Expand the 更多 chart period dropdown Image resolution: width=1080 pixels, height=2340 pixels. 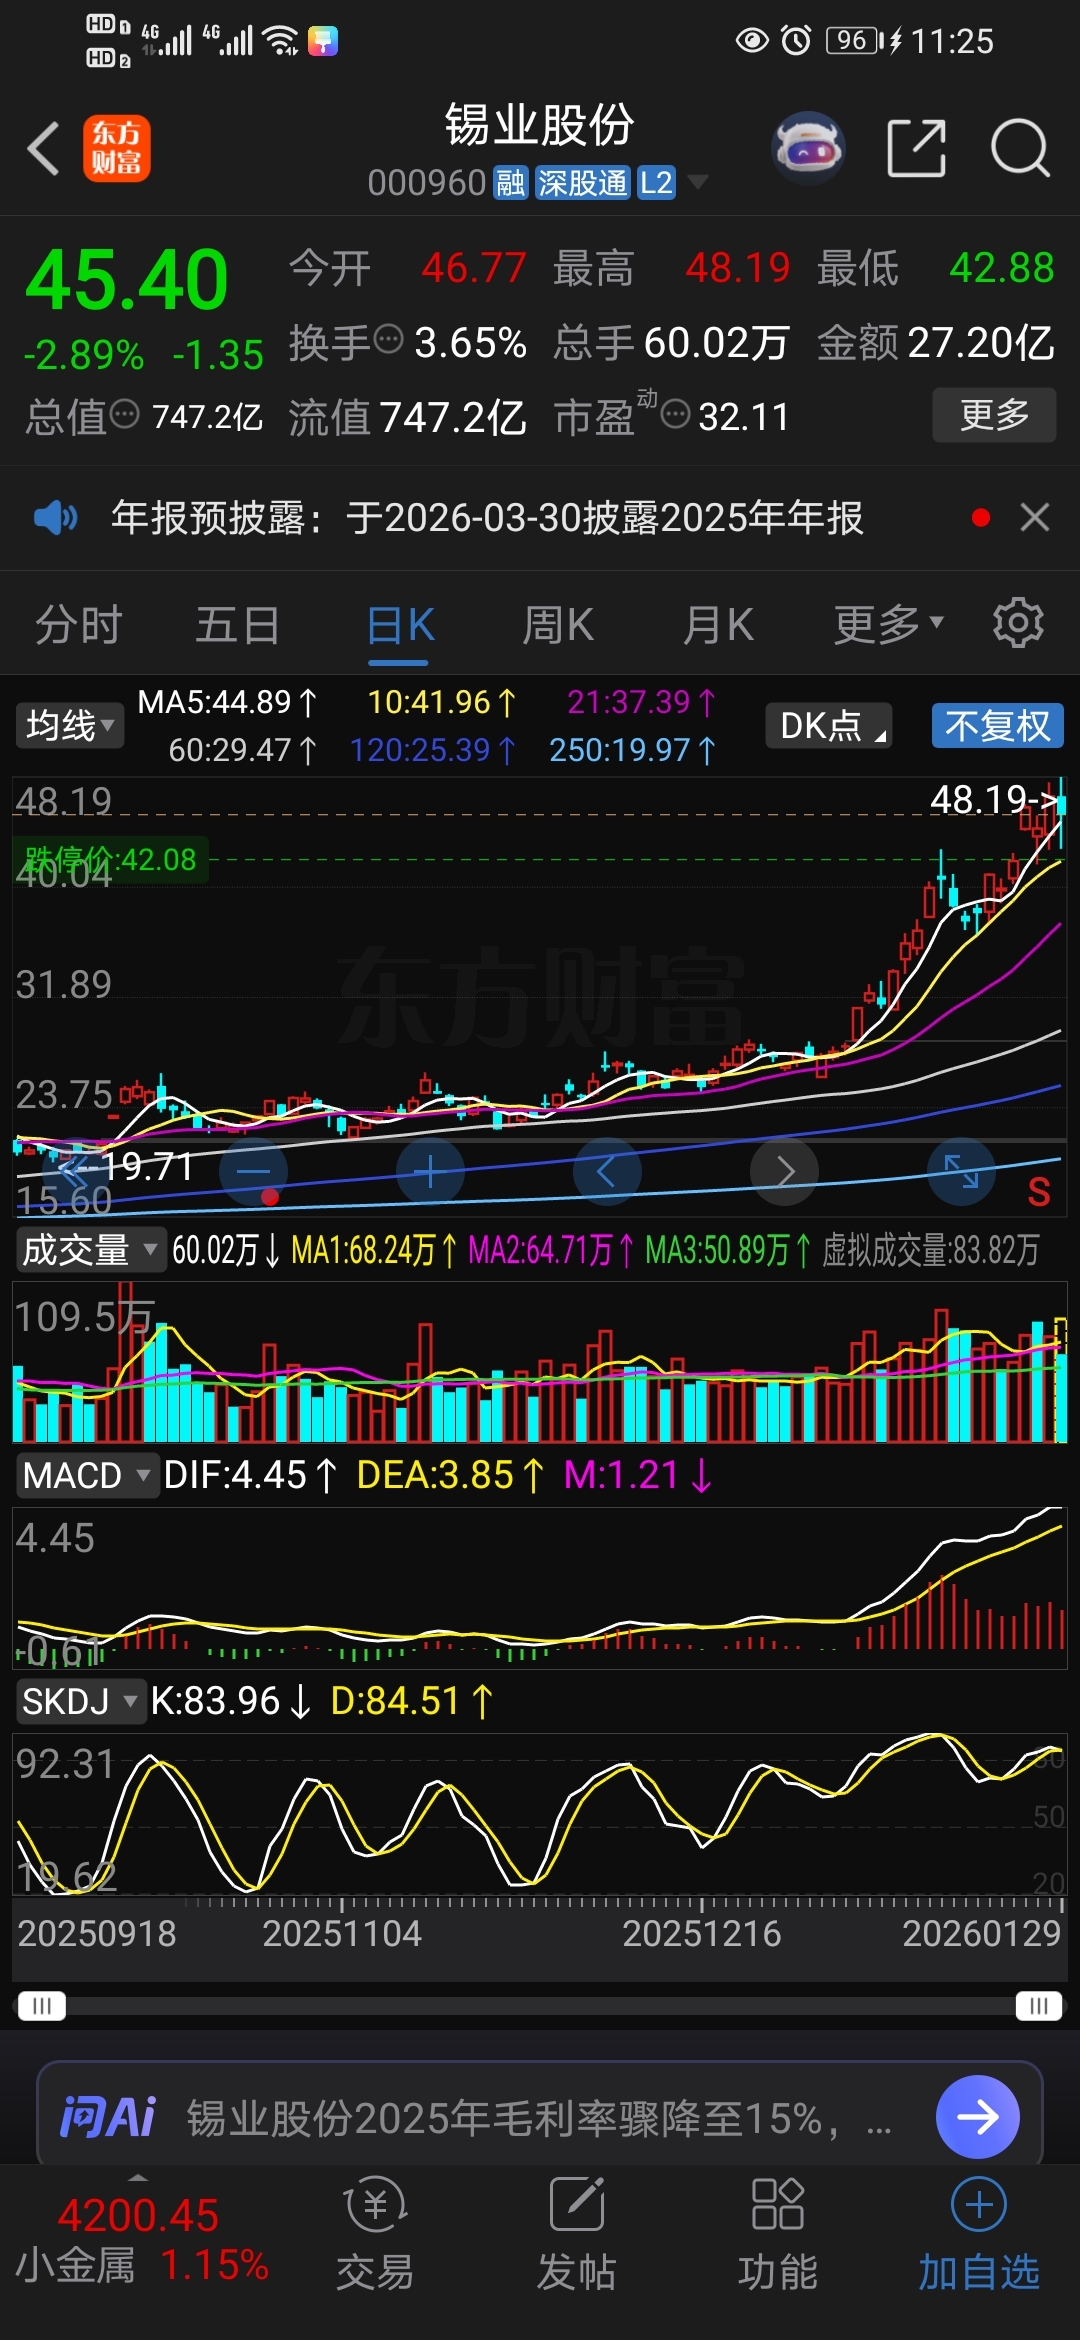889,624
